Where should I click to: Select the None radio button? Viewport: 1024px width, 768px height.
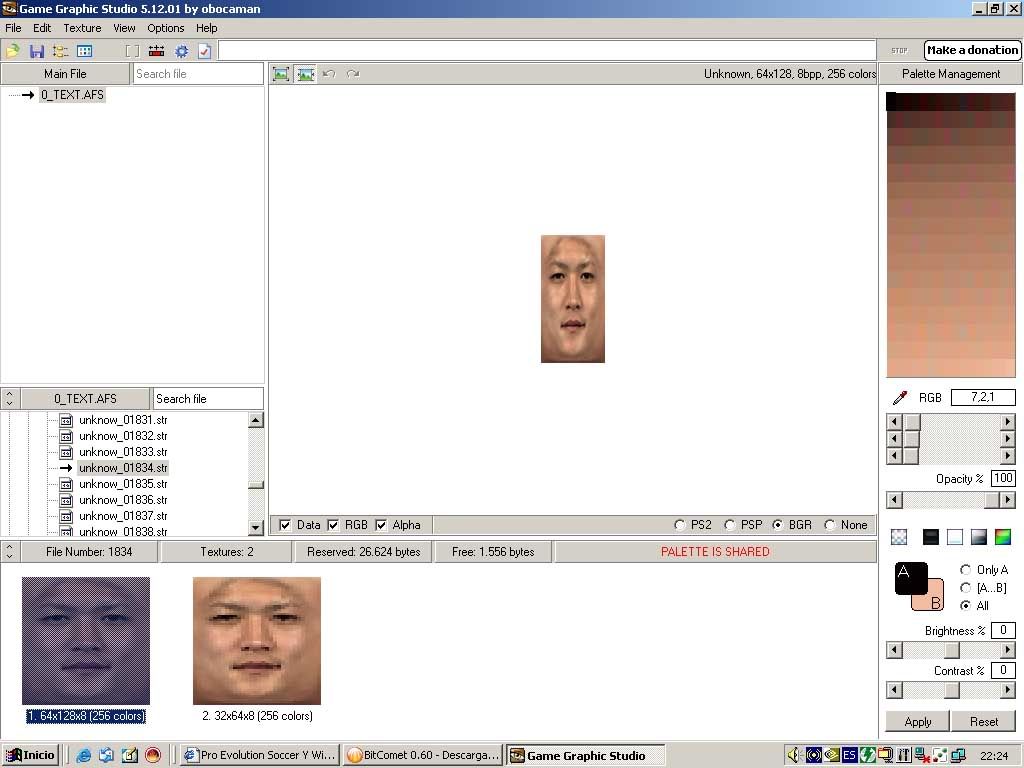829,525
